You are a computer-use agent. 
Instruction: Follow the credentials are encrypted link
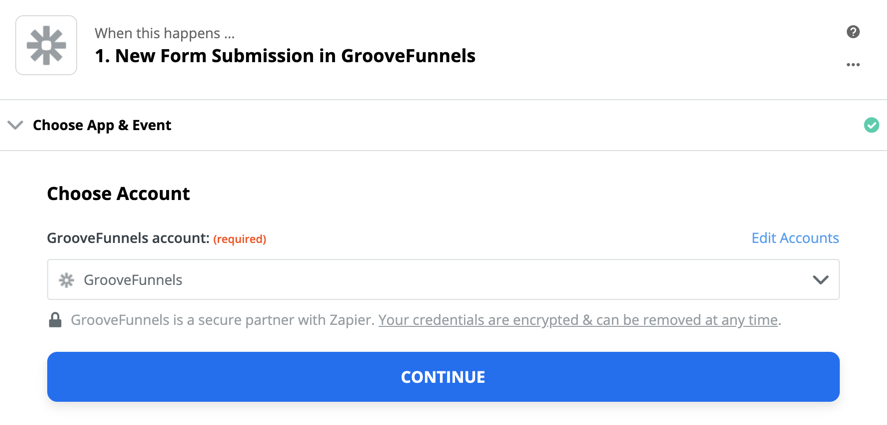(578, 320)
